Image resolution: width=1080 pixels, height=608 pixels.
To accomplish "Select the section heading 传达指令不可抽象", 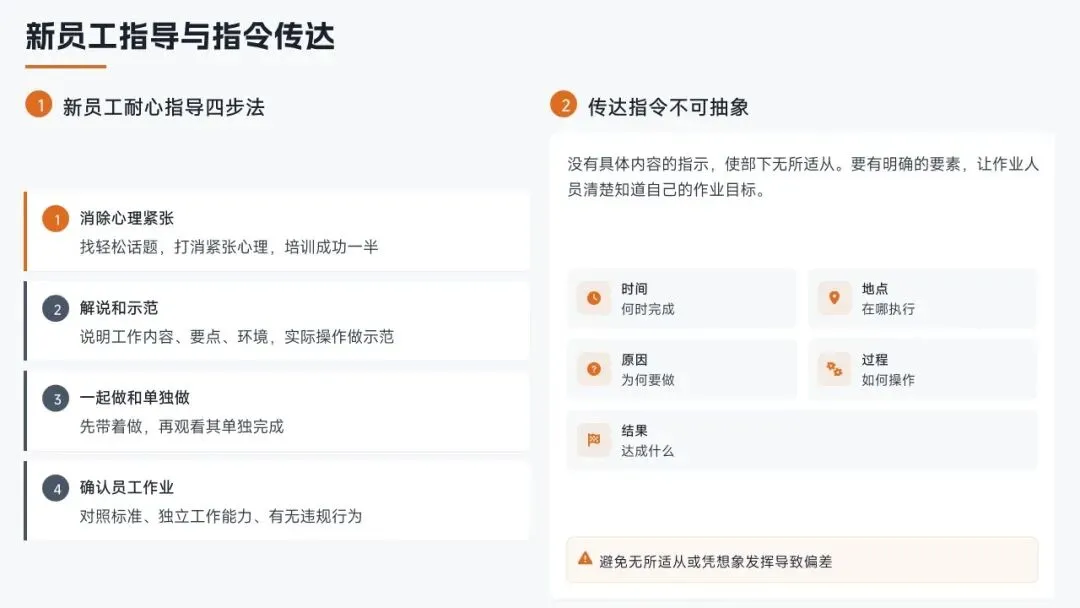I will [x=668, y=107].
